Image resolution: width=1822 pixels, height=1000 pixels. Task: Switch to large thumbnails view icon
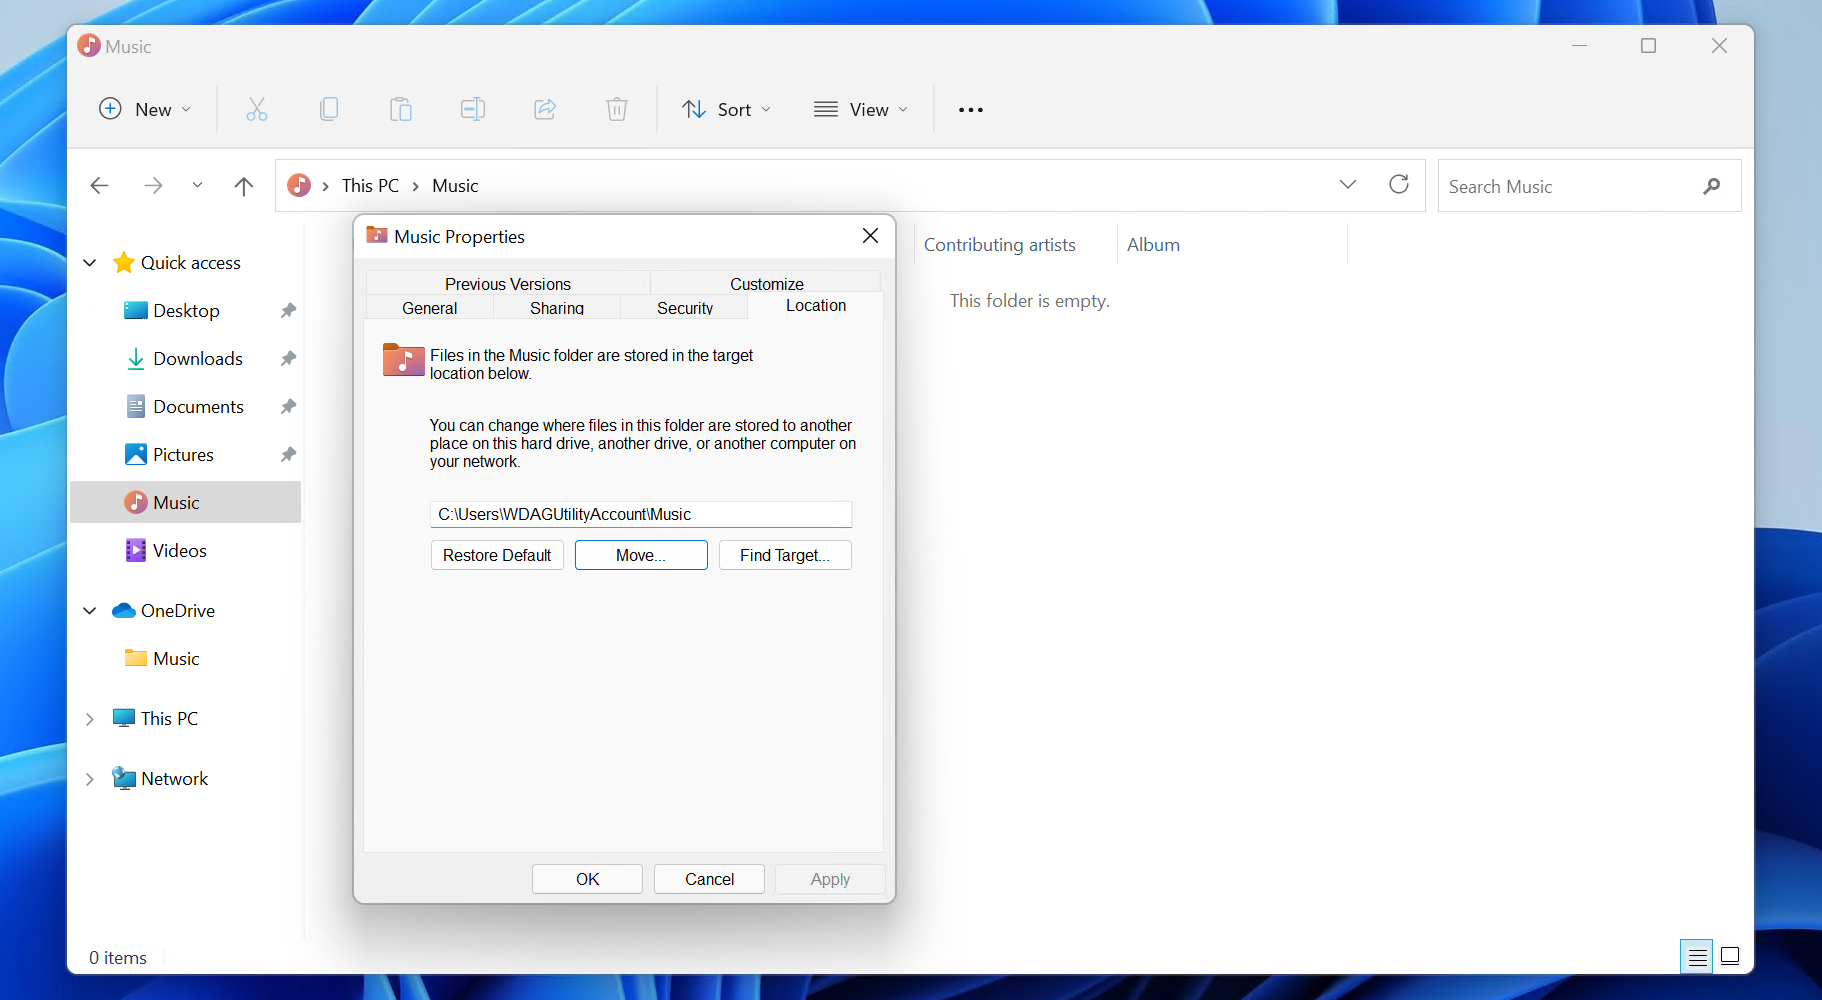pos(1730,957)
